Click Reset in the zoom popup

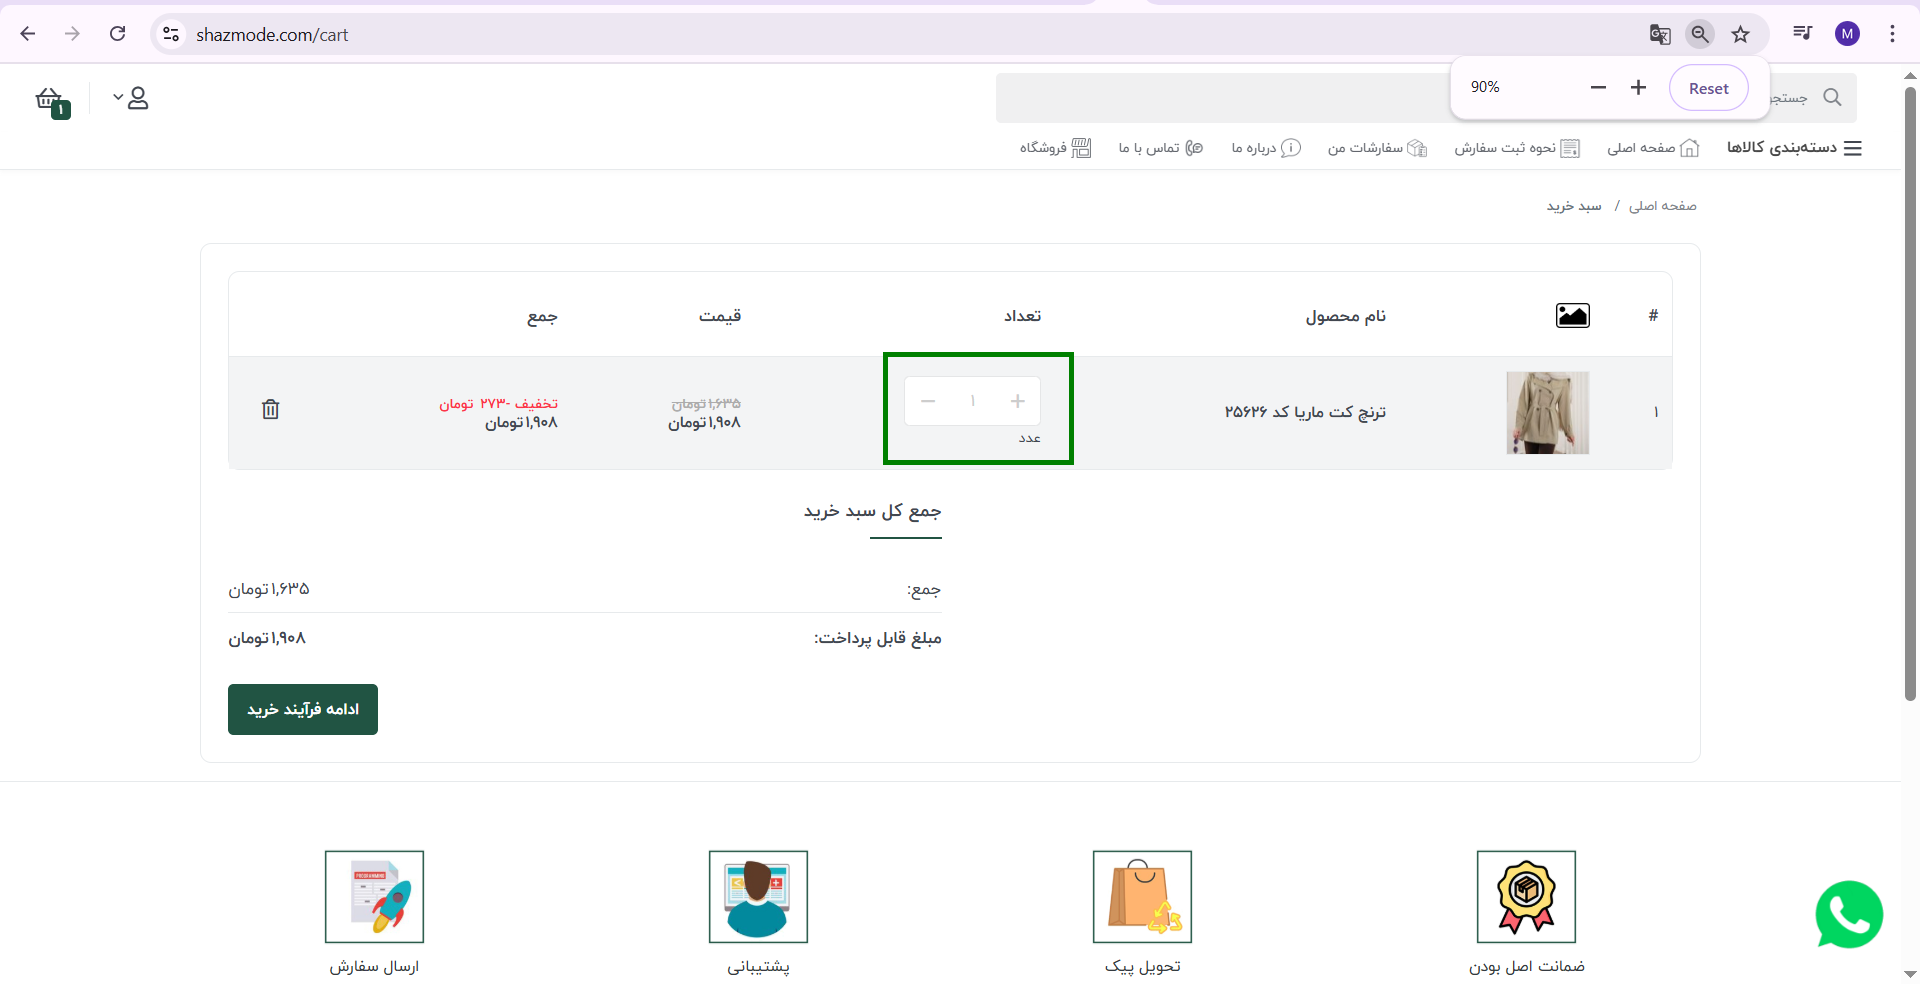[x=1708, y=88]
